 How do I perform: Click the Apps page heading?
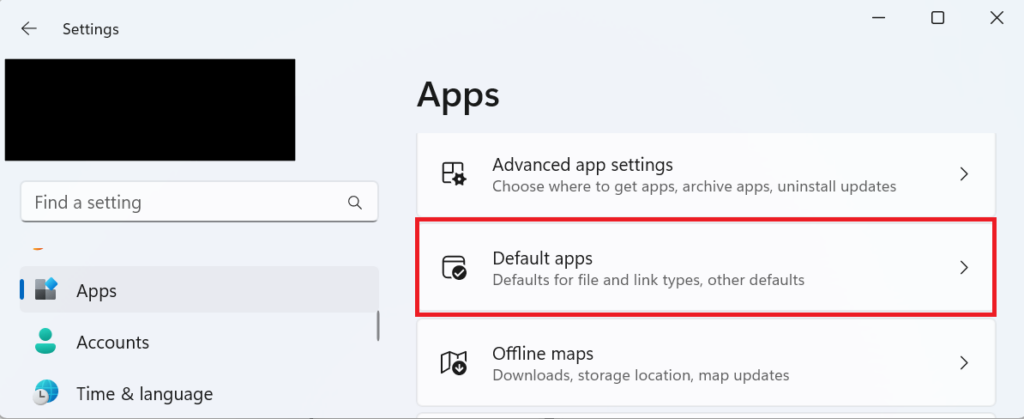(458, 95)
